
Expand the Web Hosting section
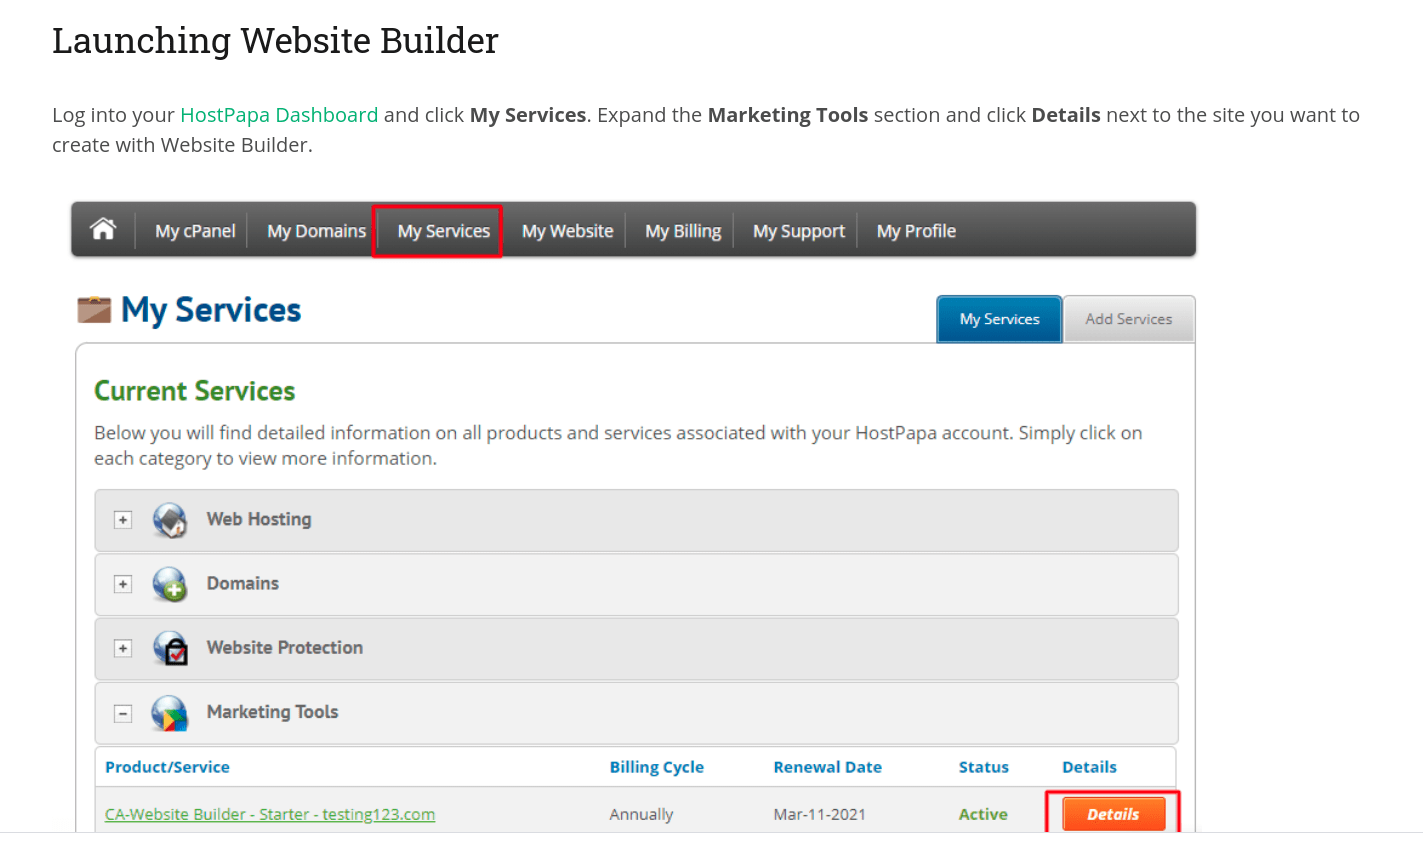pyautogui.click(x=123, y=520)
